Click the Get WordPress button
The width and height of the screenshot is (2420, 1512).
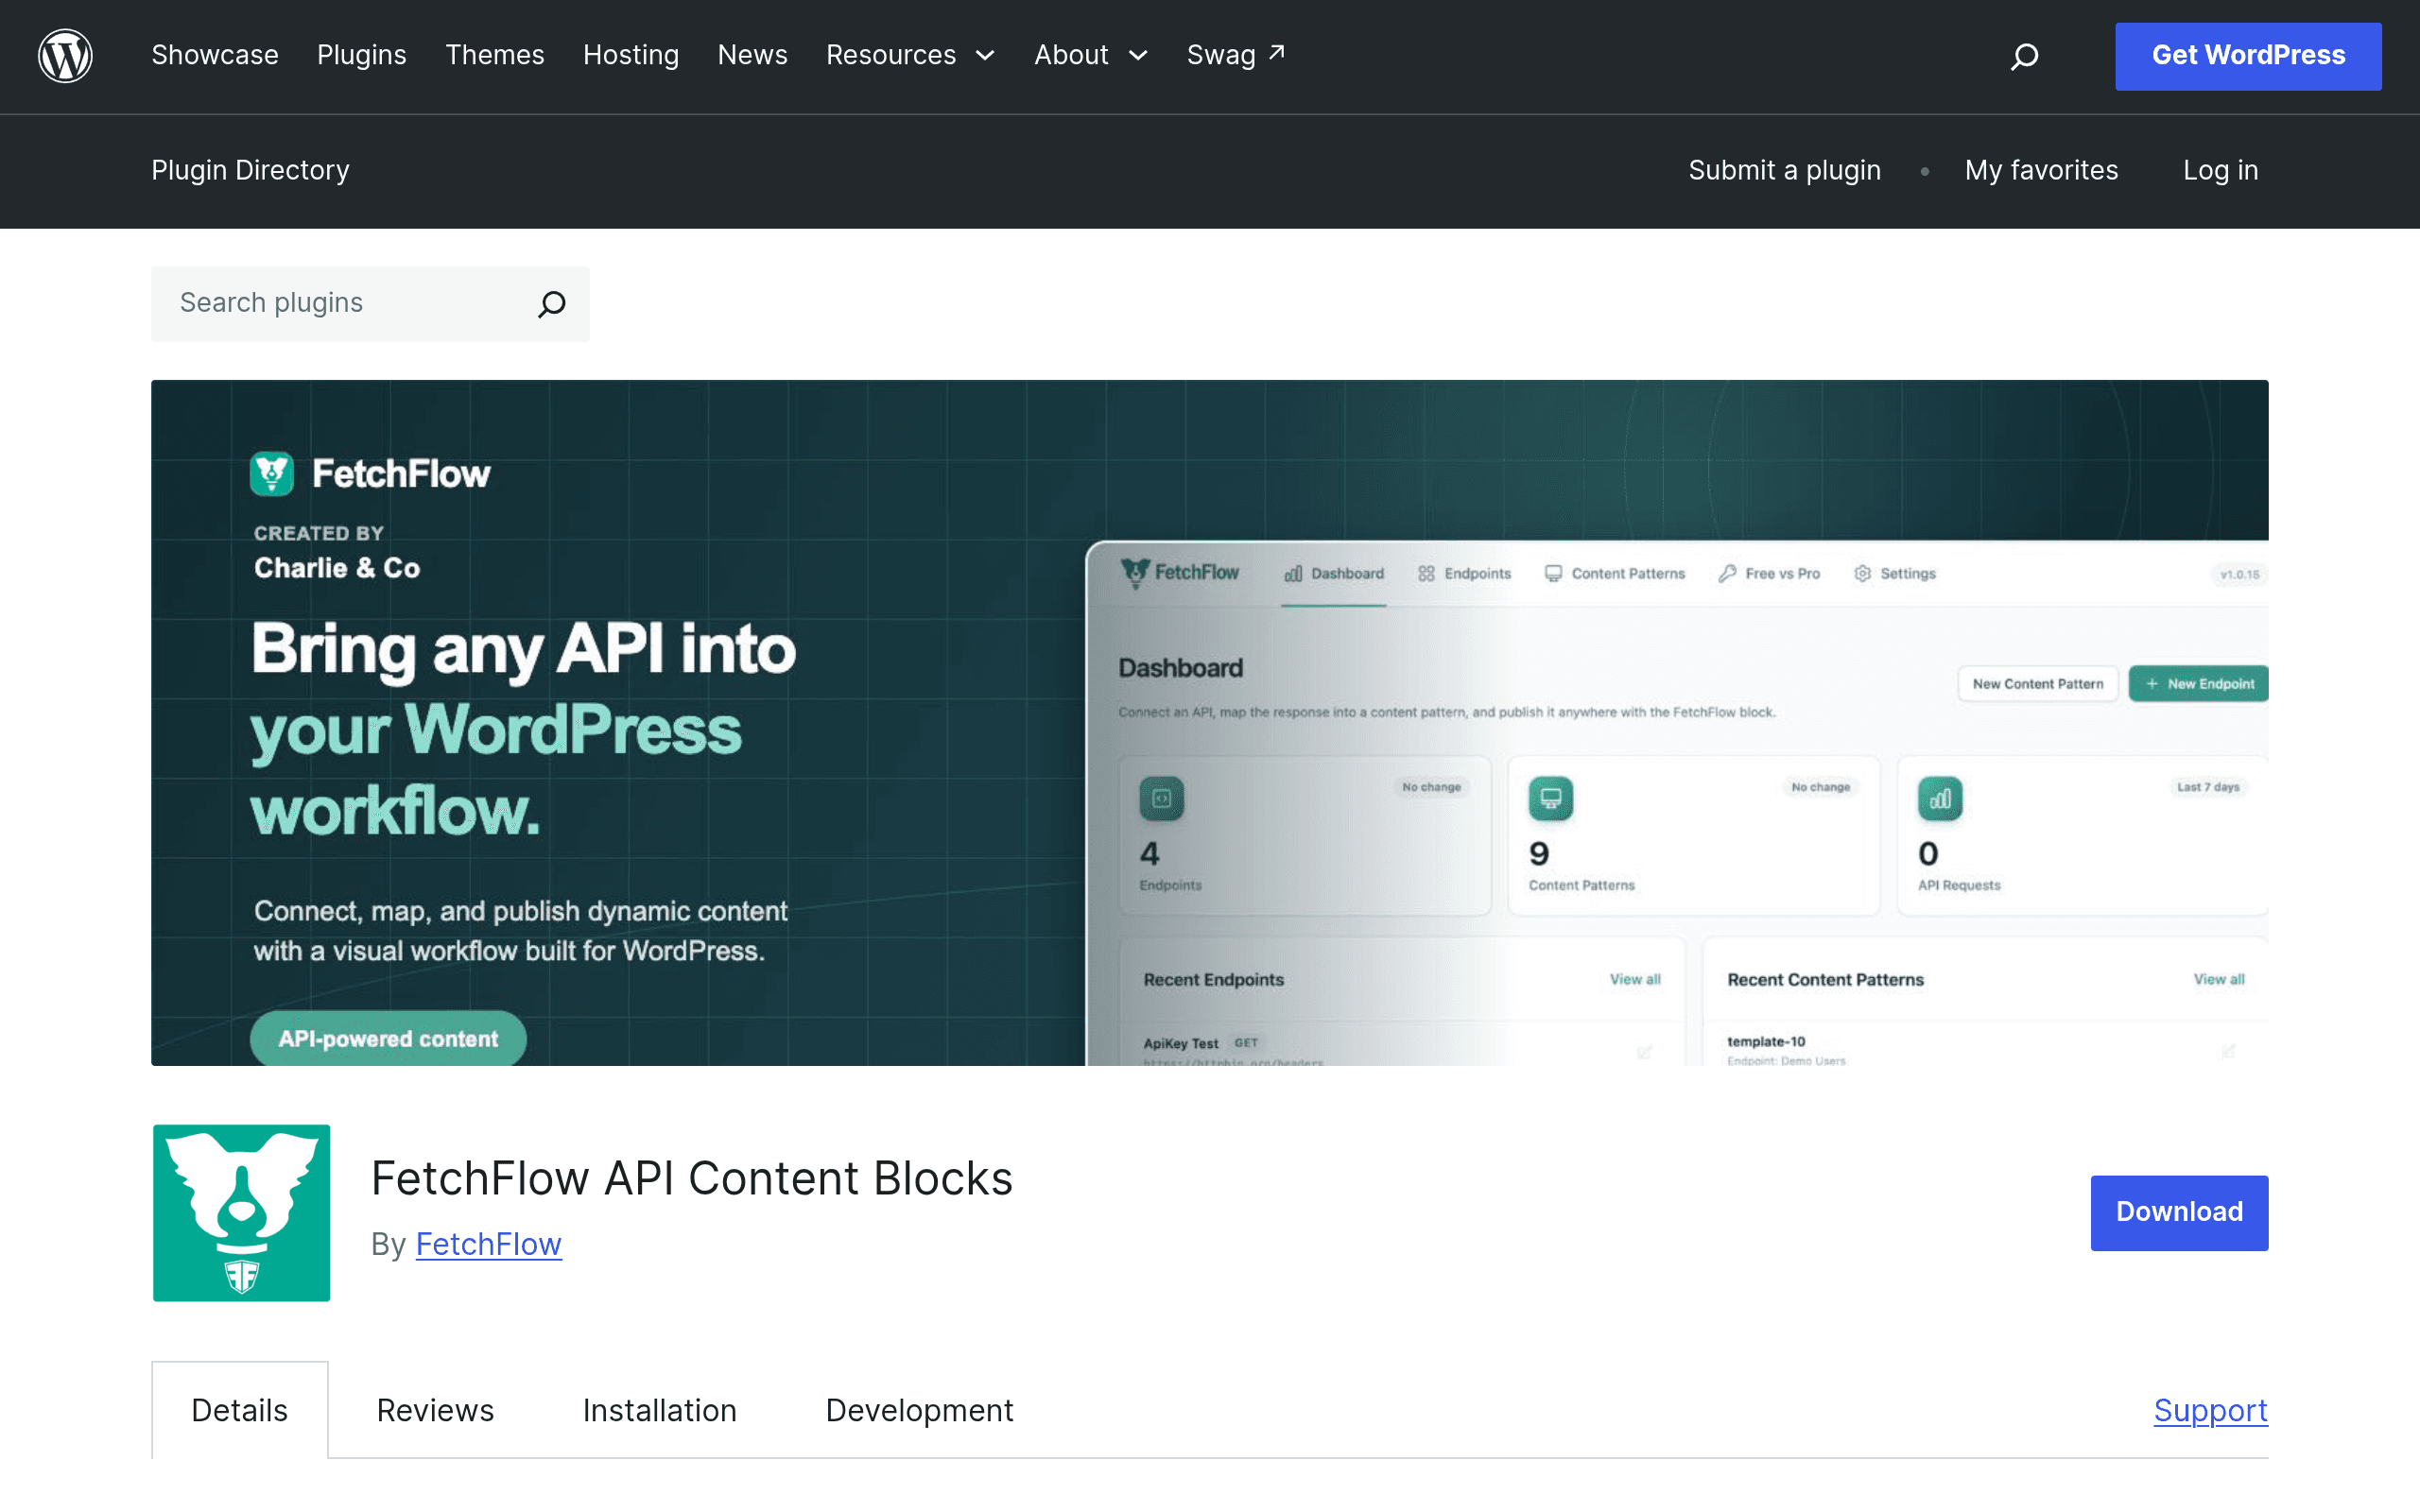click(2248, 56)
